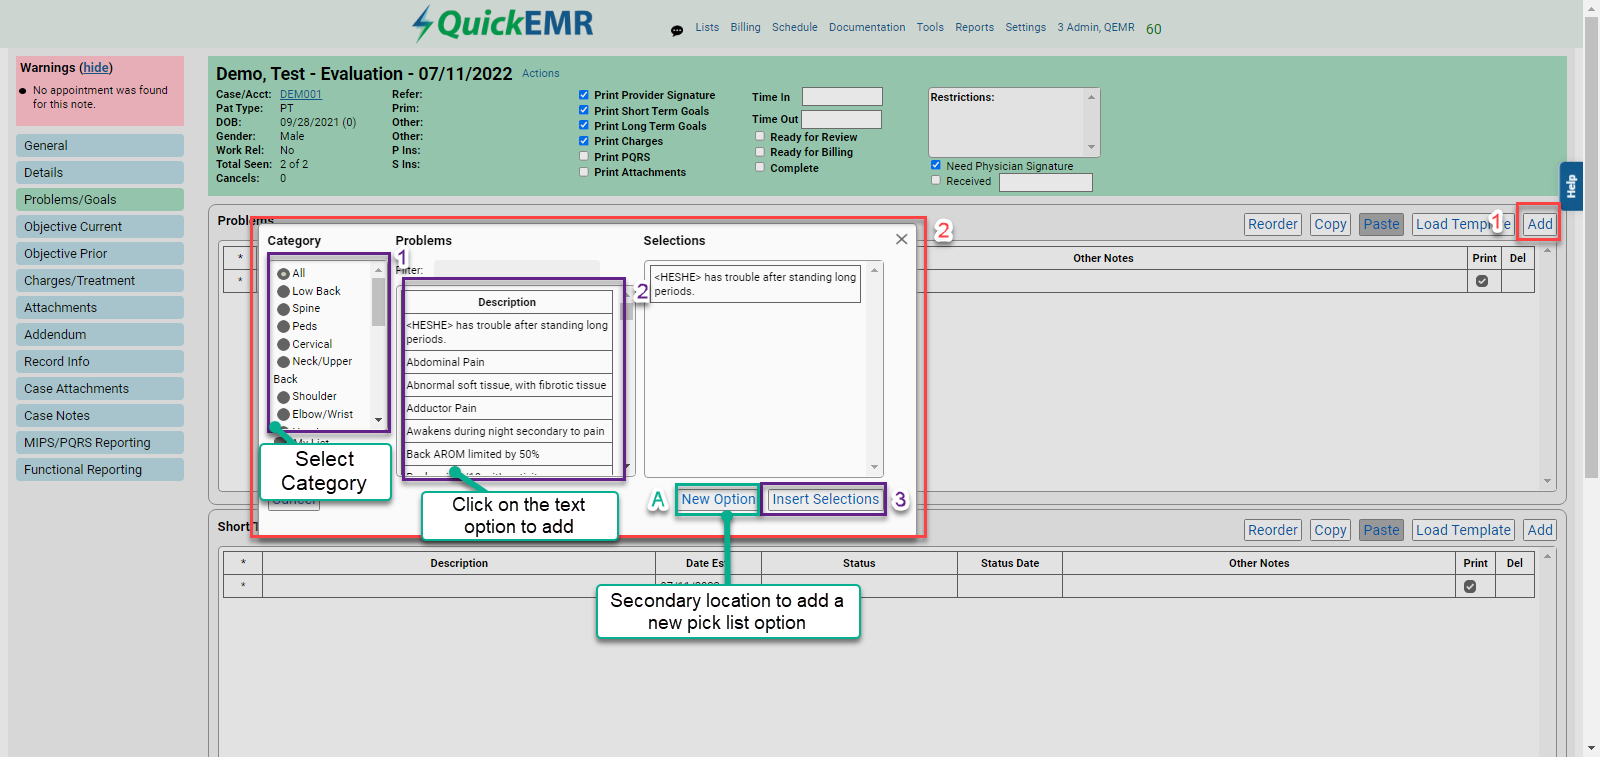Image resolution: width=1600 pixels, height=757 pixels.
Task: Open the Actions dropdown link
Action: click(541, 73)
